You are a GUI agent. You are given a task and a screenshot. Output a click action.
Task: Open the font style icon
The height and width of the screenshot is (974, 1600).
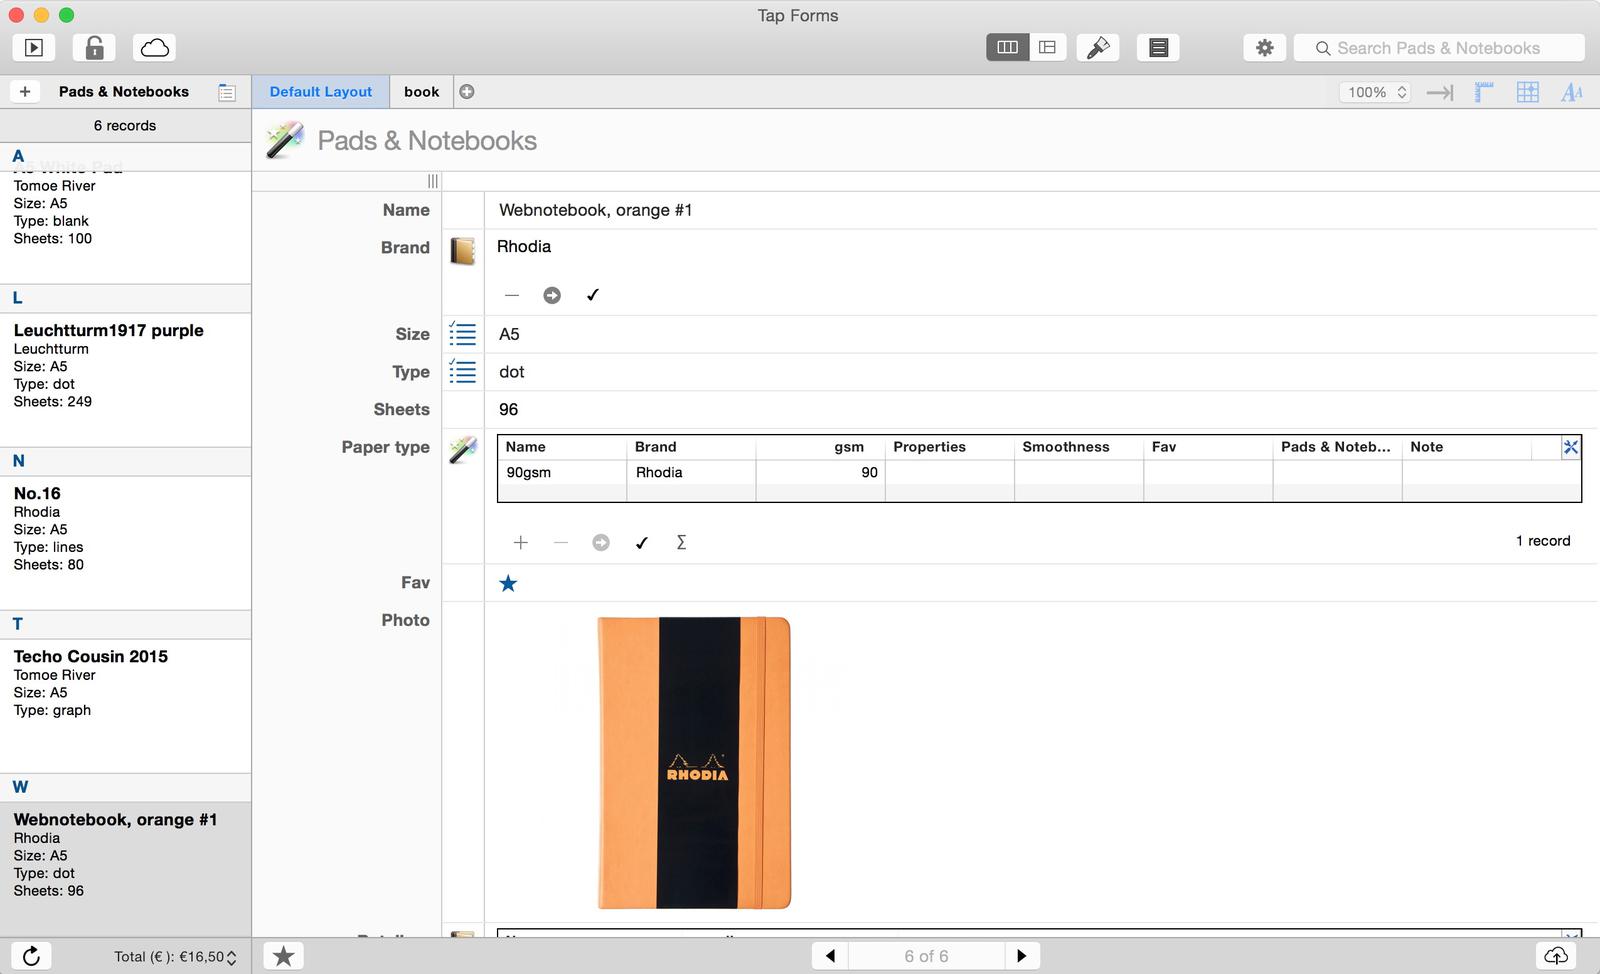point(1572,92)
